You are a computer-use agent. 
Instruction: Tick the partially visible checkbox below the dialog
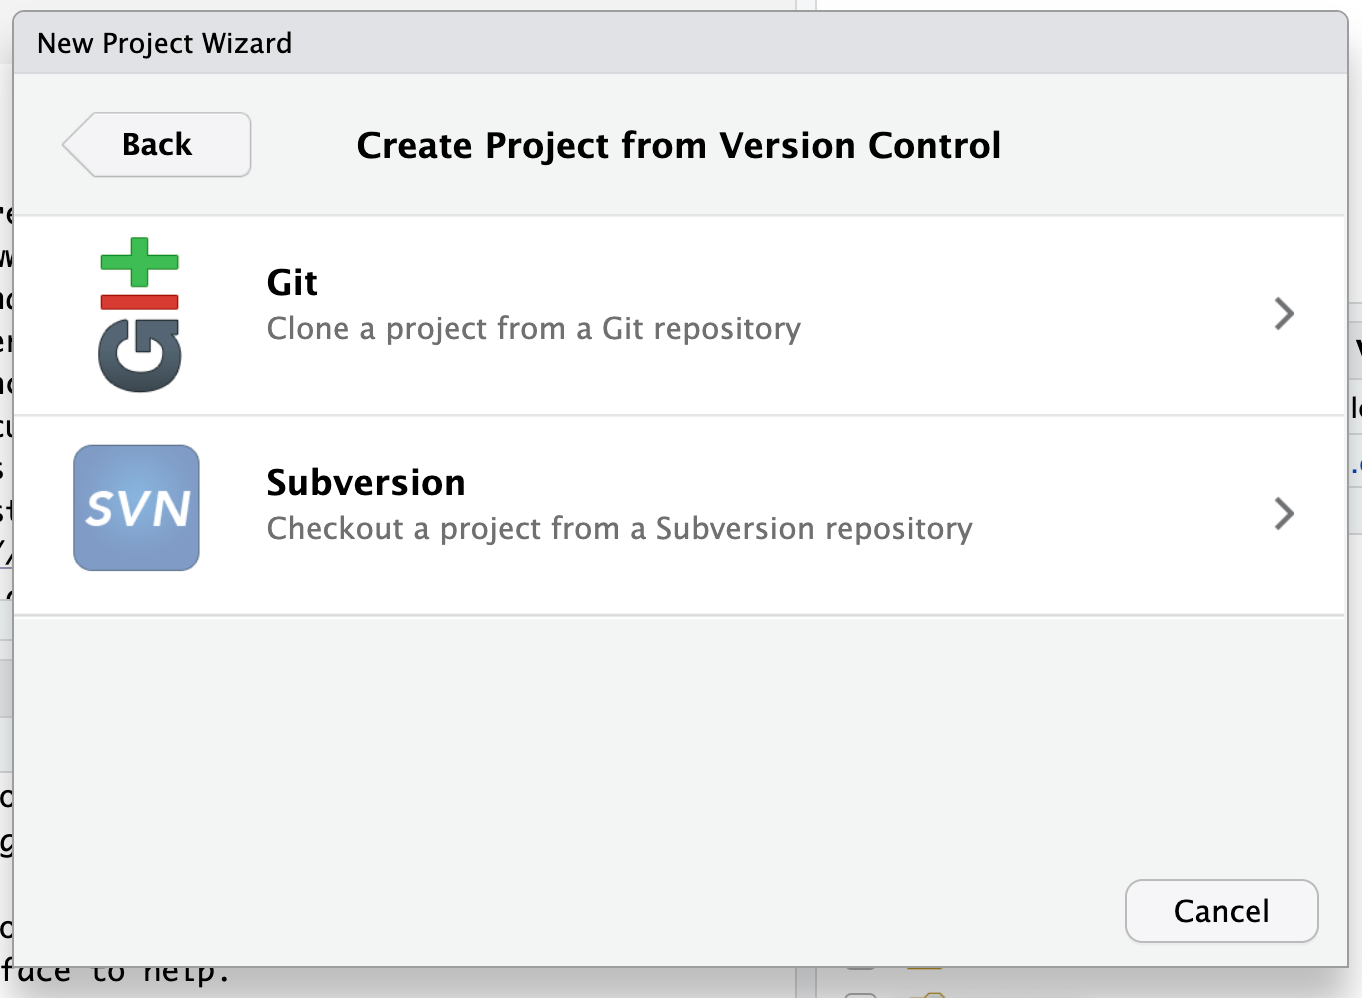[x=860, y=994]
